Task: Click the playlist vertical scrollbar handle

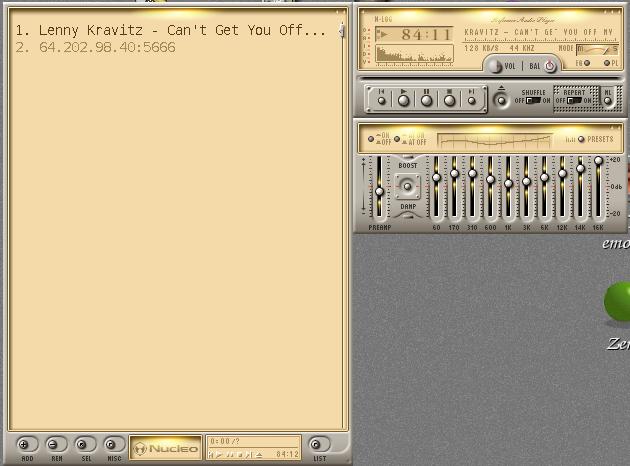Action: coord(342,31)
